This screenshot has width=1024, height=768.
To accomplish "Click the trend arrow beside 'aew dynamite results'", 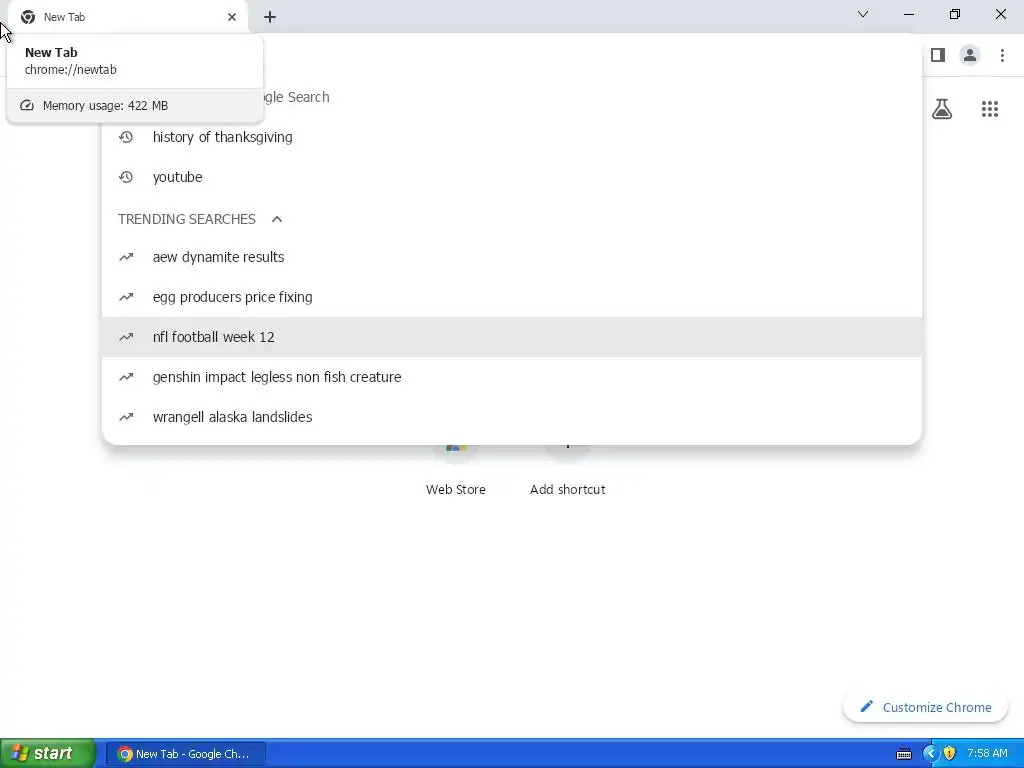I will coord(126,257).
